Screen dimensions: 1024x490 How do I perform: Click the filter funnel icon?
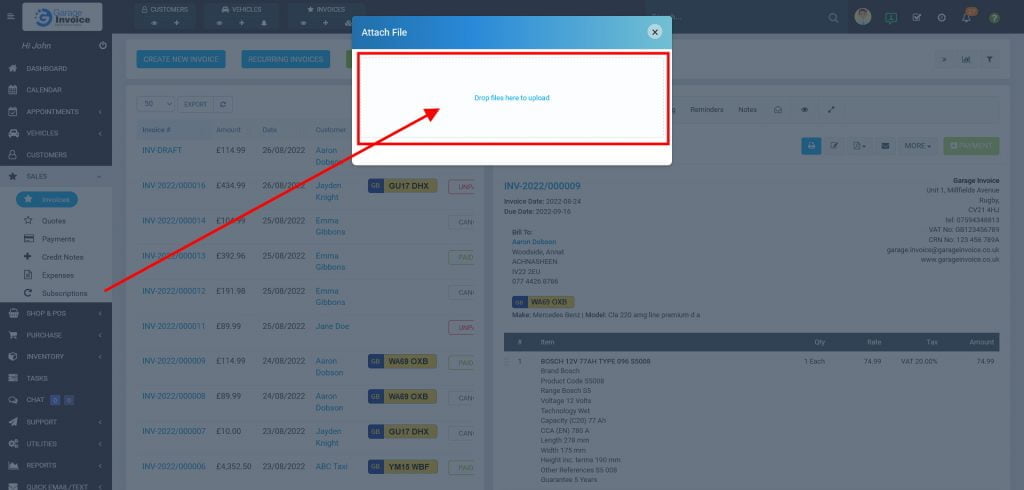990,59
